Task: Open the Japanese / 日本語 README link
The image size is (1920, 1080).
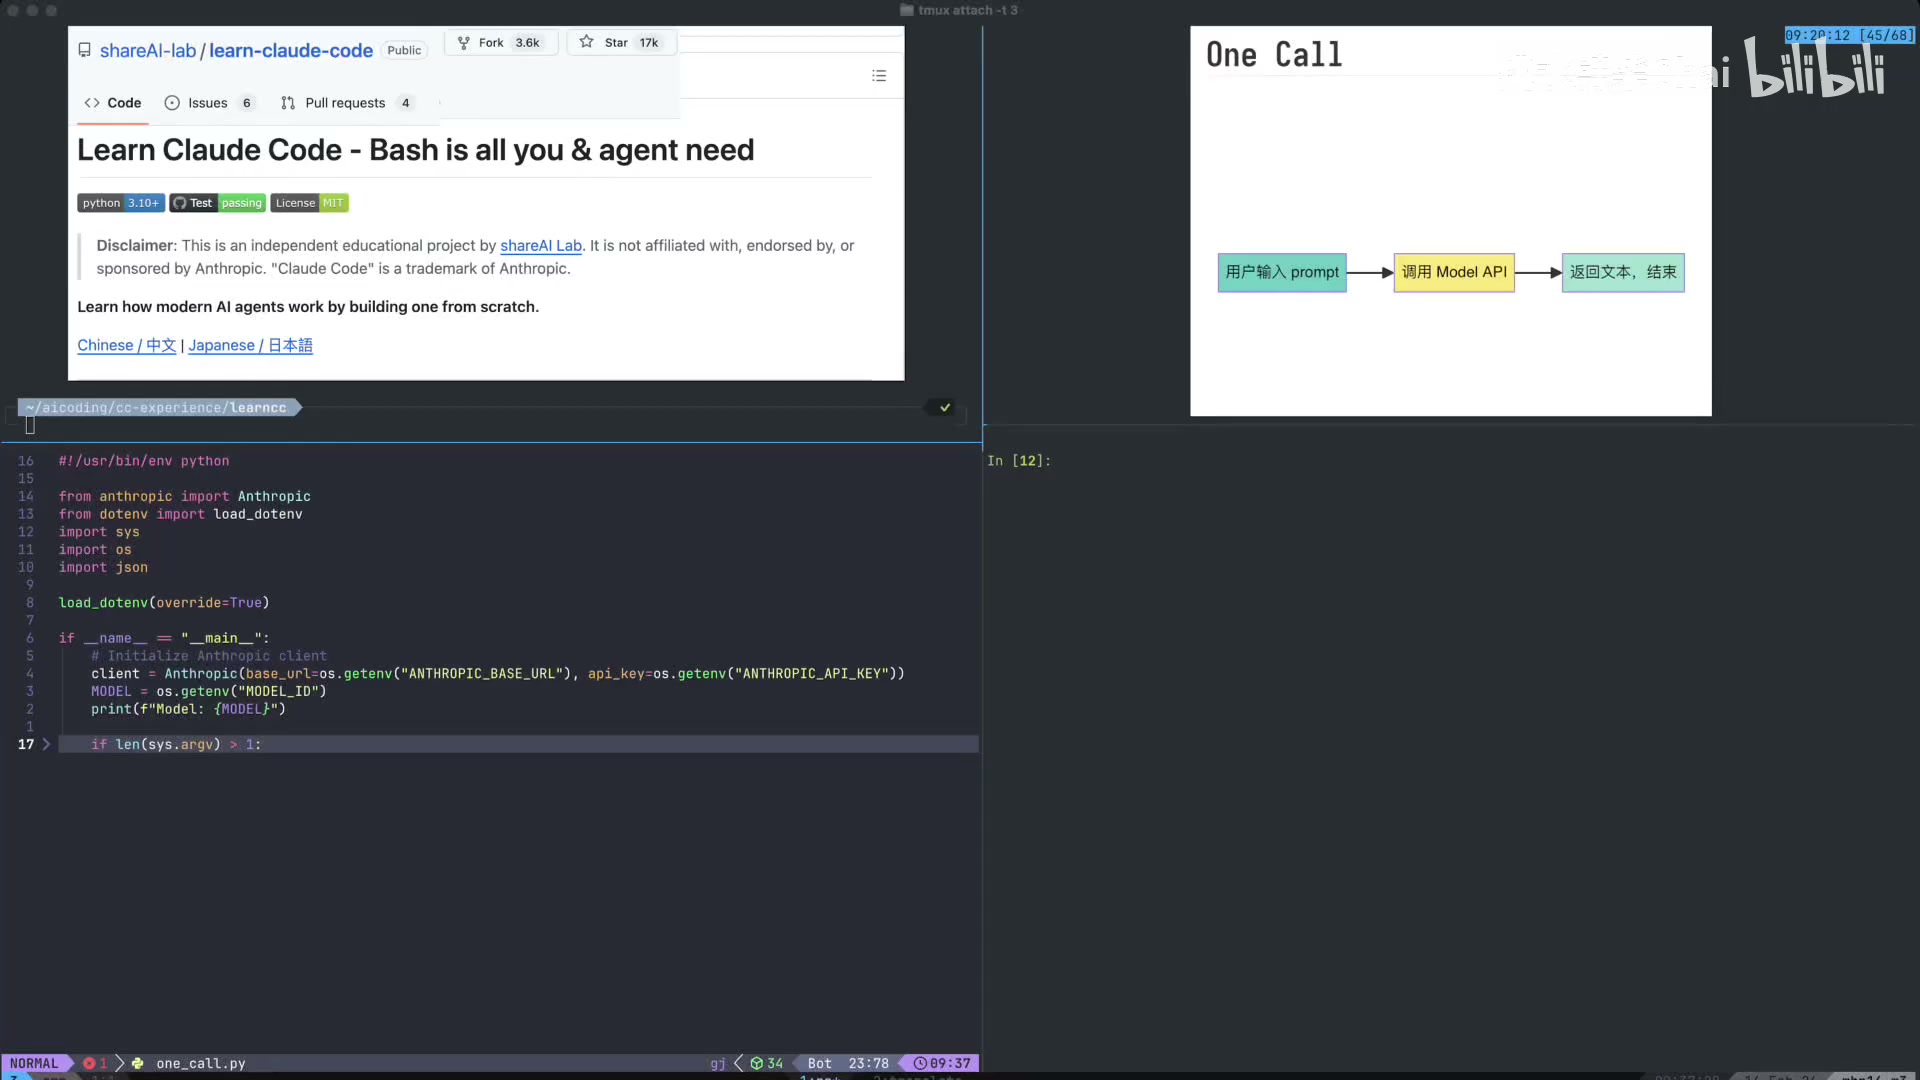Action: [250, 345]
